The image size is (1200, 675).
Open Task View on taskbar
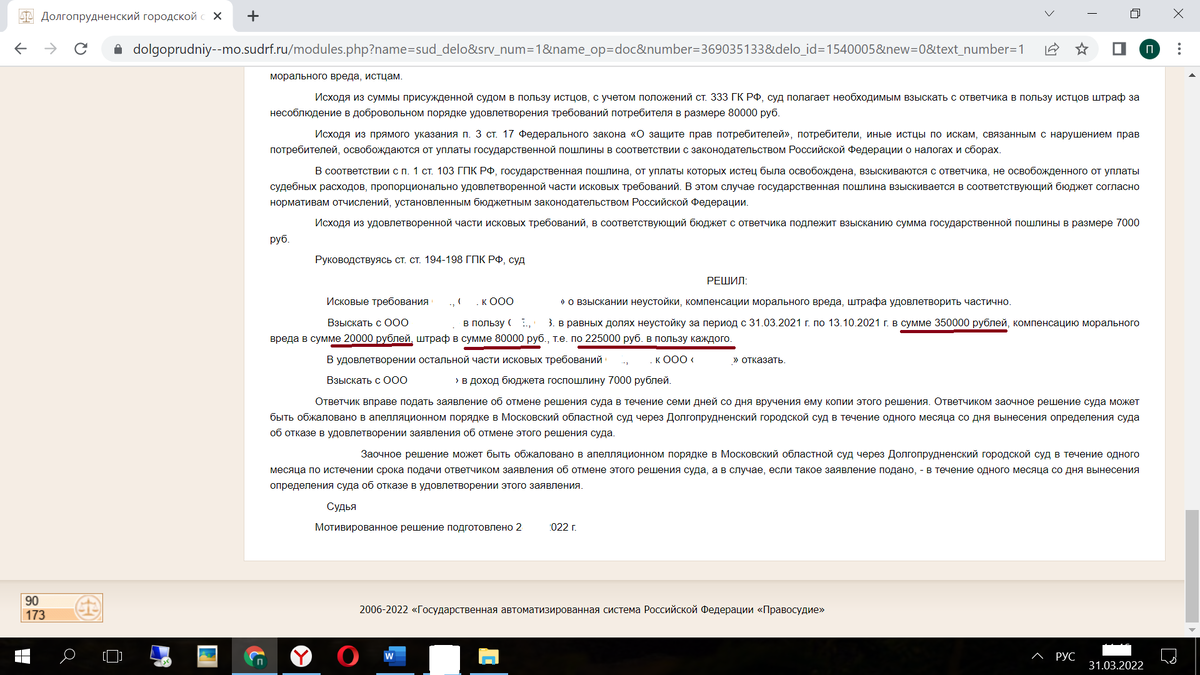pos(112,656)
